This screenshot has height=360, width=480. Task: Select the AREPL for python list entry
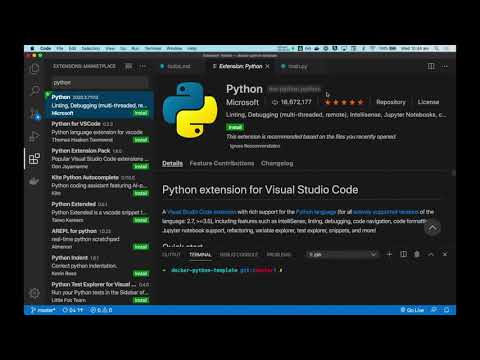pos(99,239)
